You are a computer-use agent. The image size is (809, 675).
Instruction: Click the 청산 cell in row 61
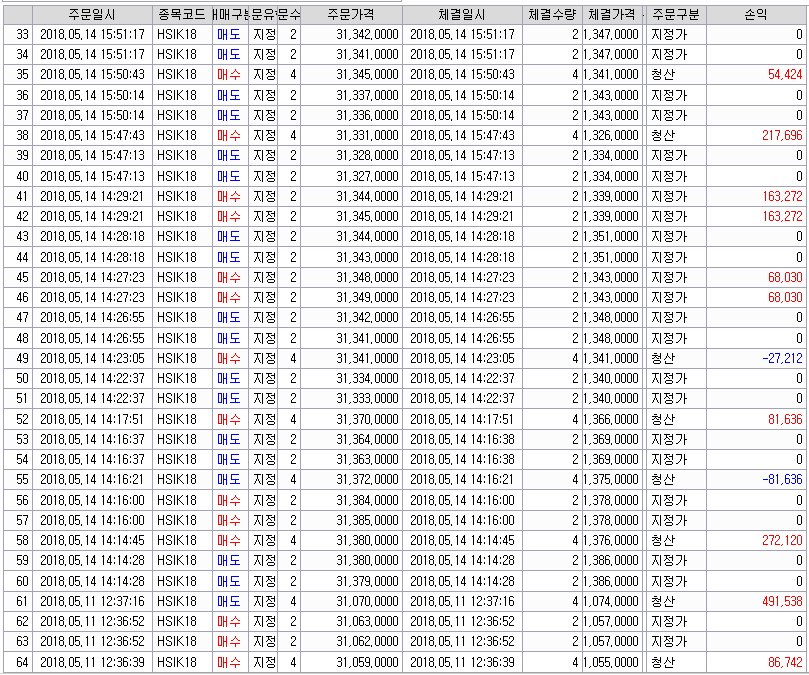pos(663,601)
